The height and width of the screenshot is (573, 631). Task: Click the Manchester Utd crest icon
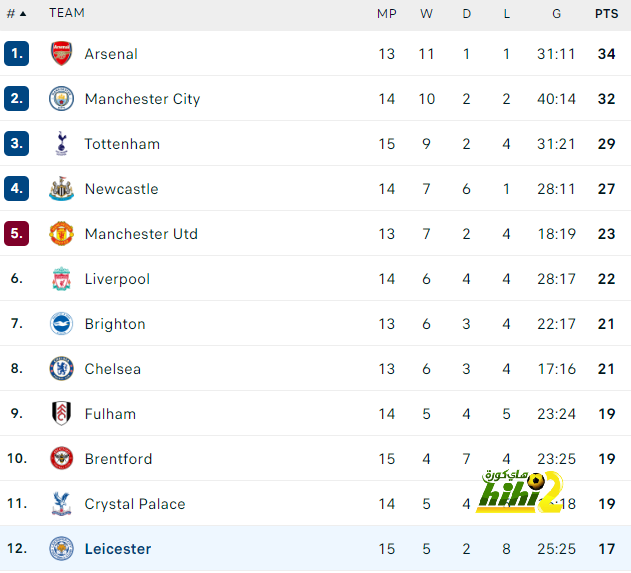tap(62, 234)
